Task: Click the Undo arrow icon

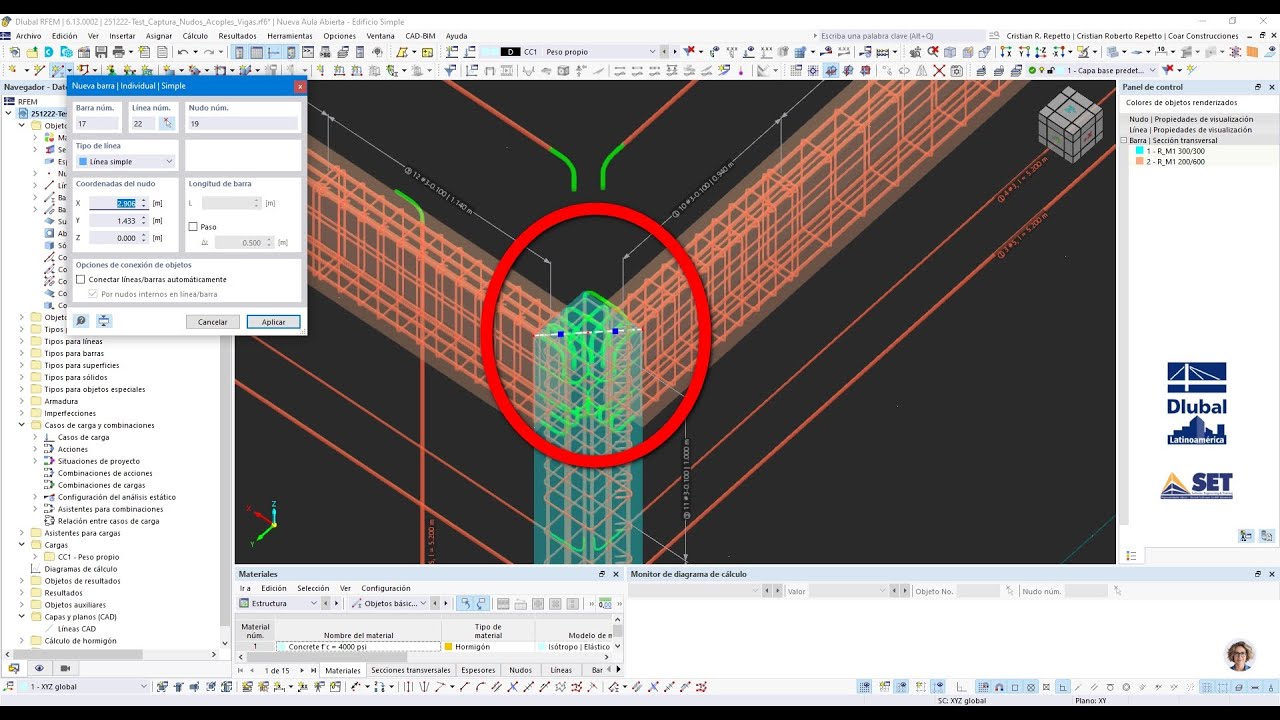Action: tap(183, 51)
